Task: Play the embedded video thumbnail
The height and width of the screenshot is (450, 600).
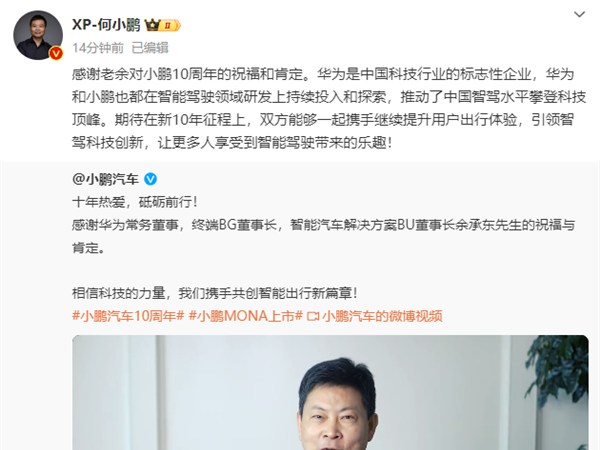Action: coord(330,393)
